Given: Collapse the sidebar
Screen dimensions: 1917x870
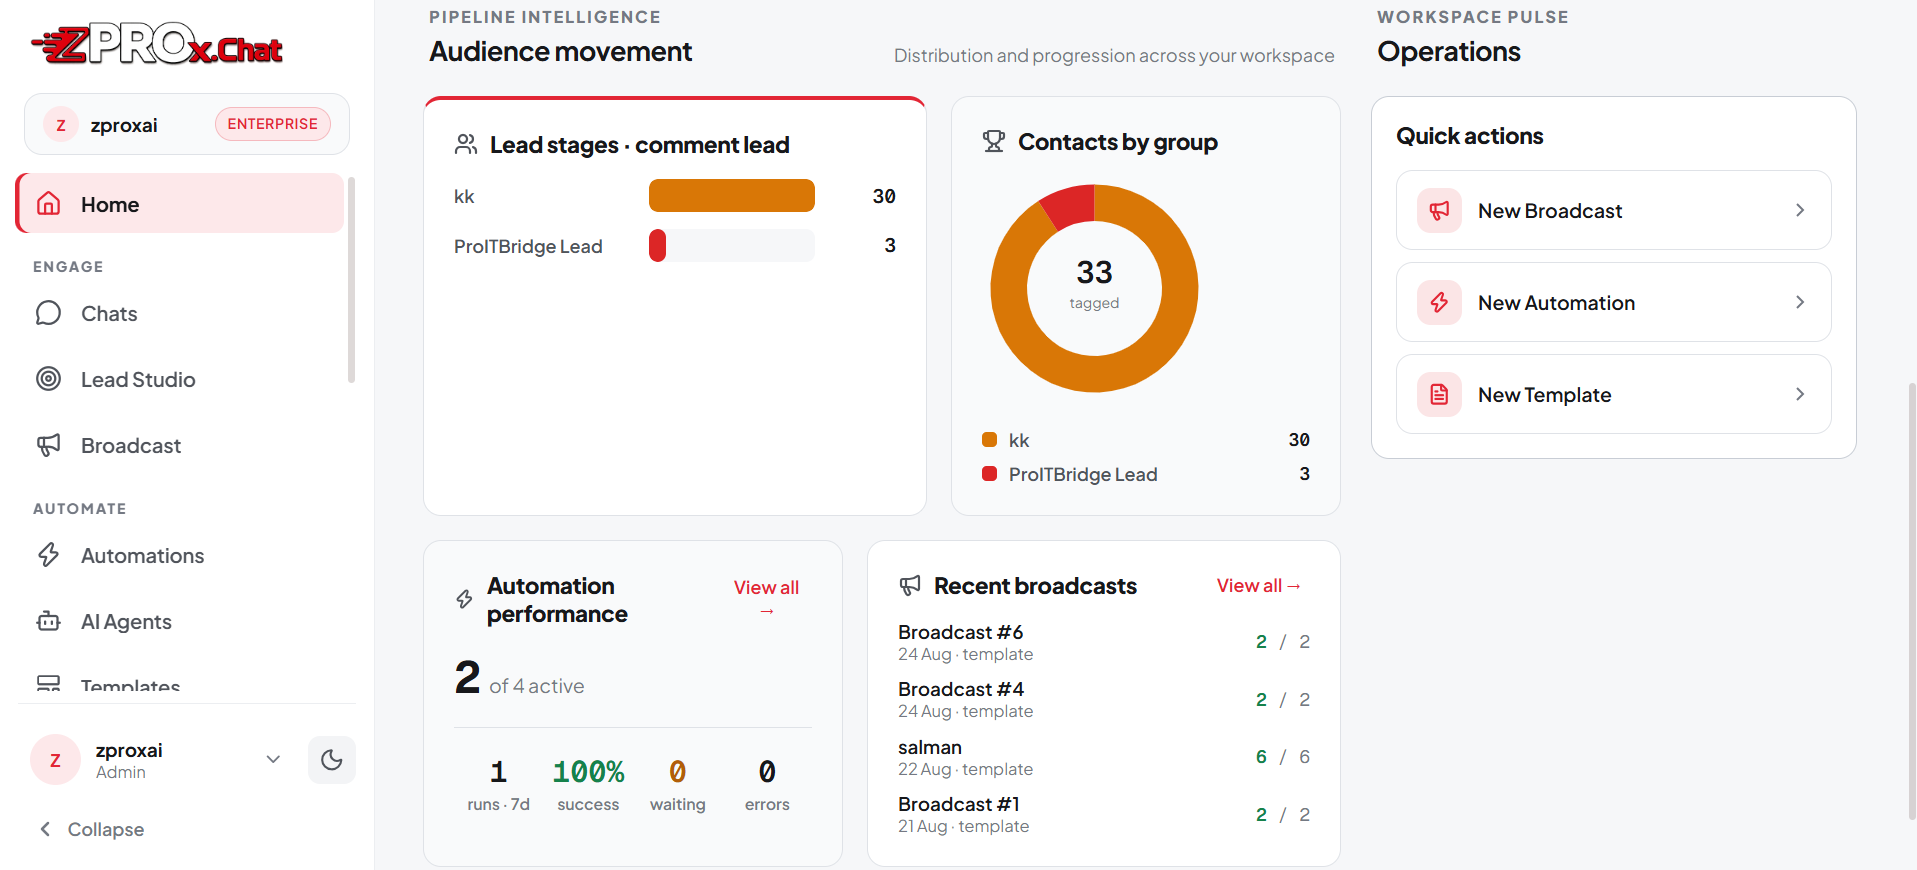Looking at the screenshot, I should coord(92,829).
